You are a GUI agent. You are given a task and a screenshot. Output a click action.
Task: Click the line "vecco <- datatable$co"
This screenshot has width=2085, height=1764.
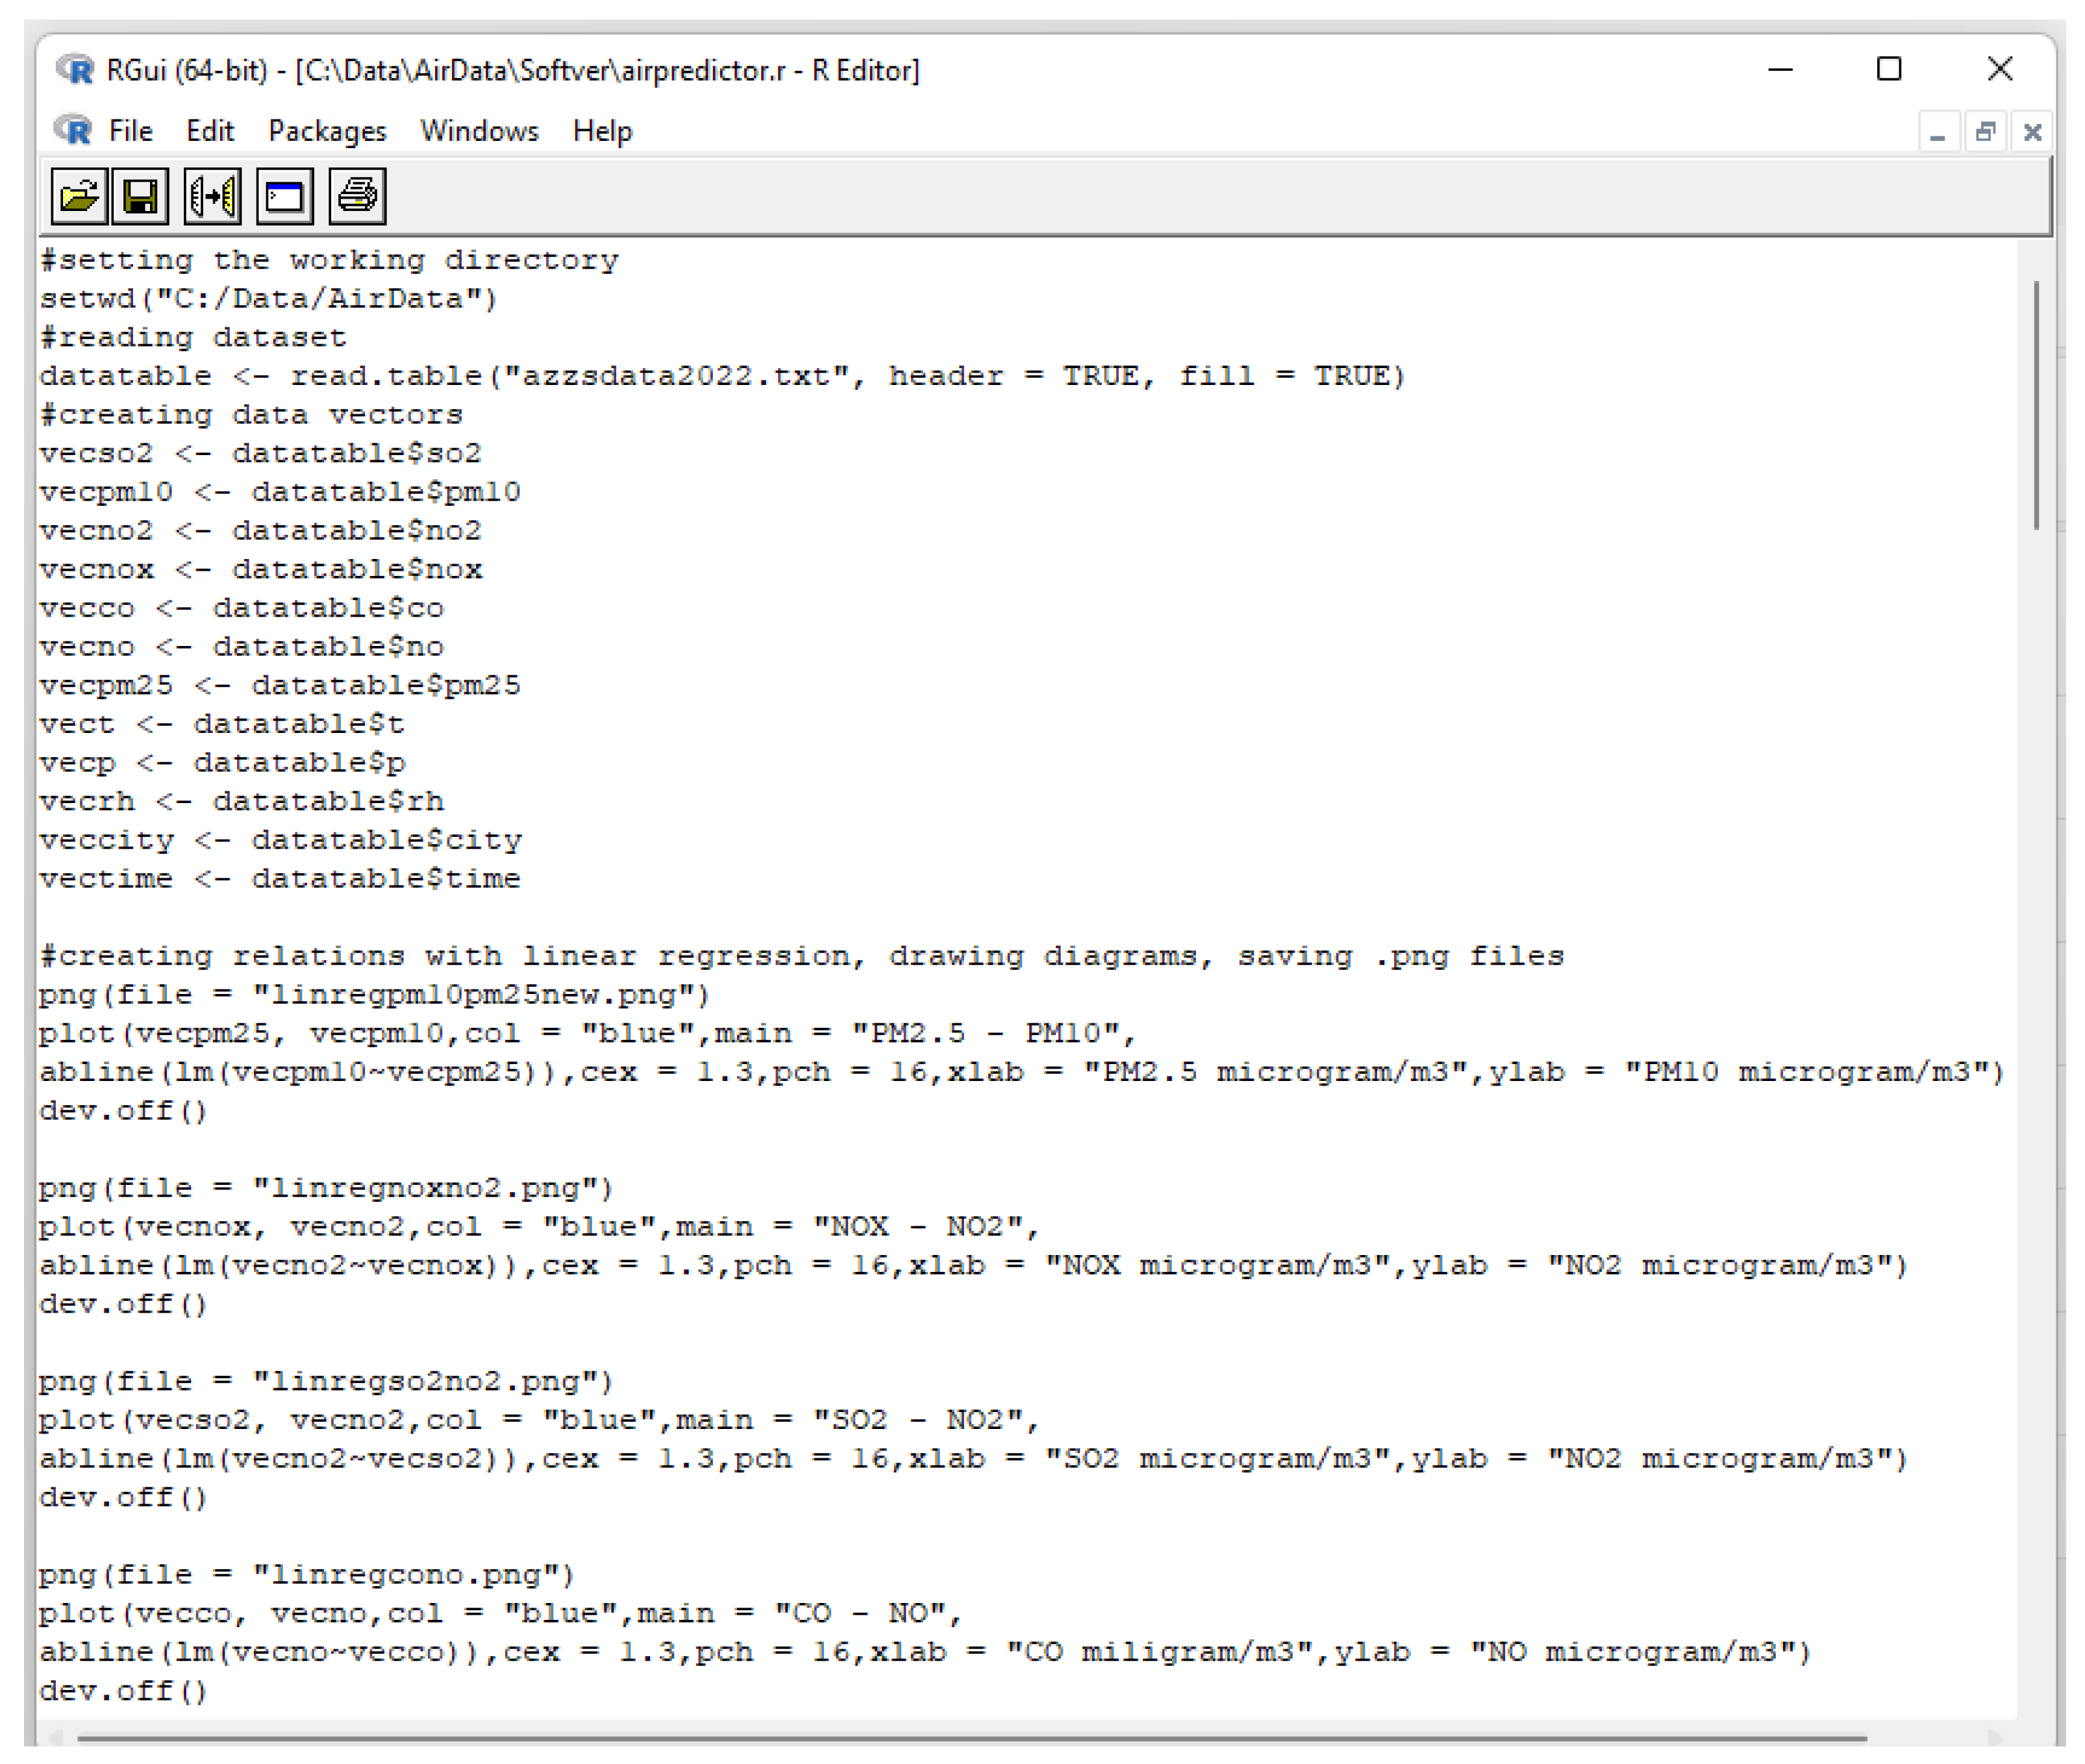[241, 608]
